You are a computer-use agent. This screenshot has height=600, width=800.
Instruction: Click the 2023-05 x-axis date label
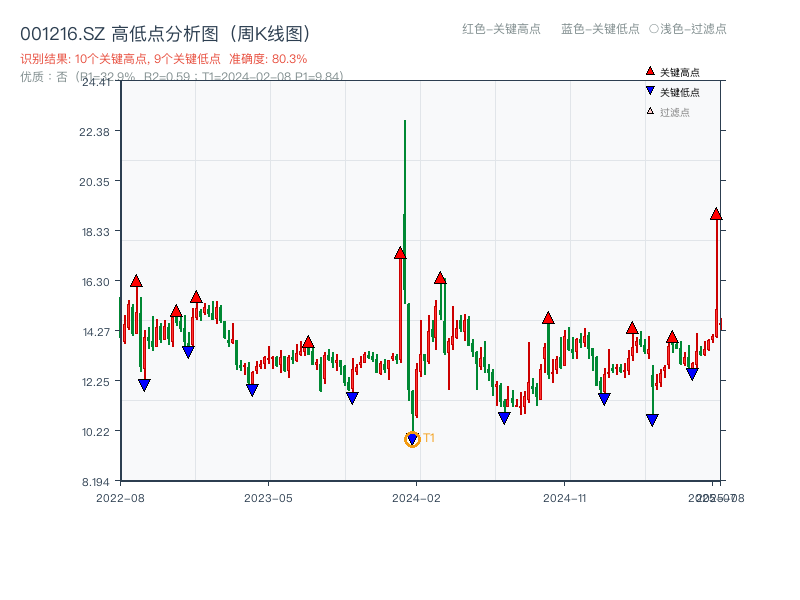click(x=268, y=498)
